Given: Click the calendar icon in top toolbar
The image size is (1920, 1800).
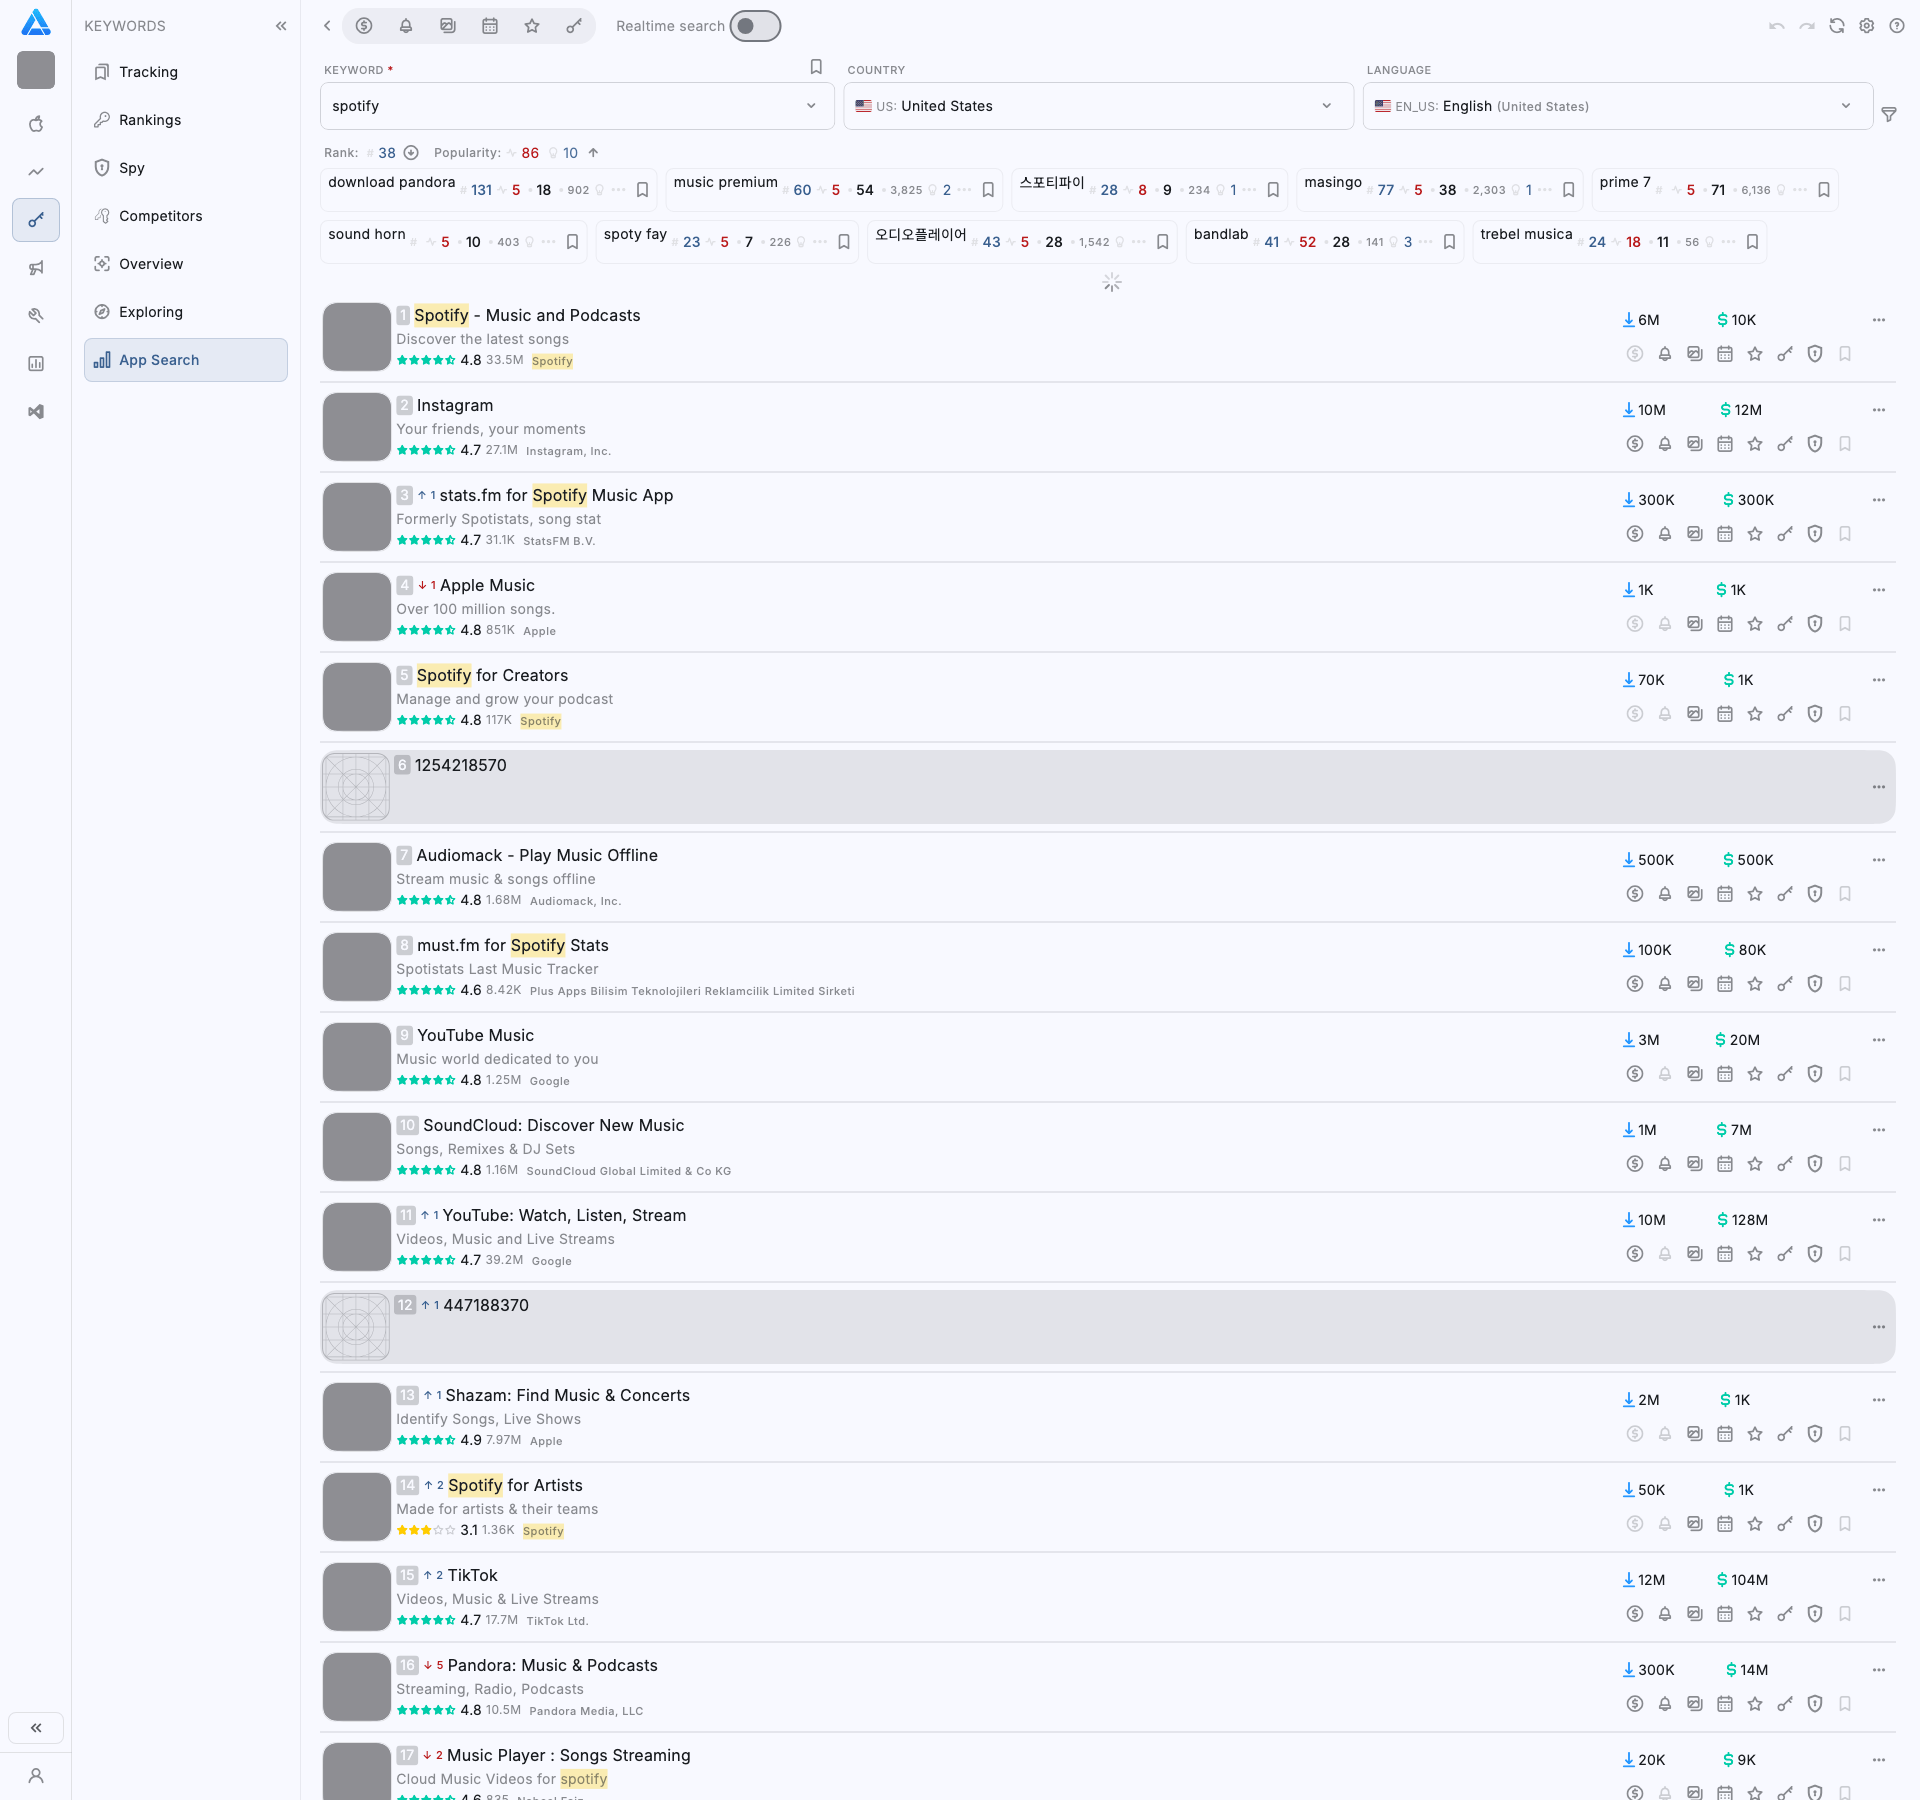Looking at the screenshot, I should click(x=490, y=26).
